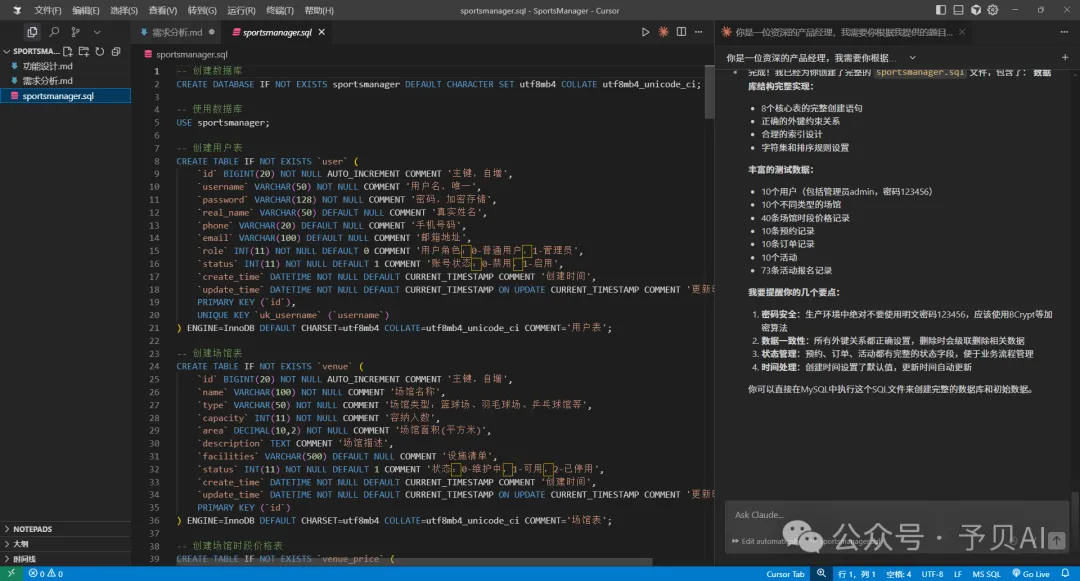The width and height of the screenshot is (1080, 581).
Task: Open the 运行(R) menu
Action: 241,10
